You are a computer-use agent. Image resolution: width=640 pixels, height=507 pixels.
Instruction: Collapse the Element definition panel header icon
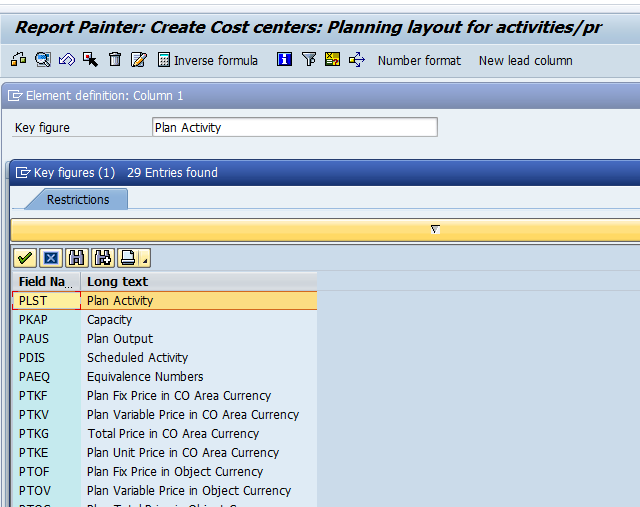(15, 96)
